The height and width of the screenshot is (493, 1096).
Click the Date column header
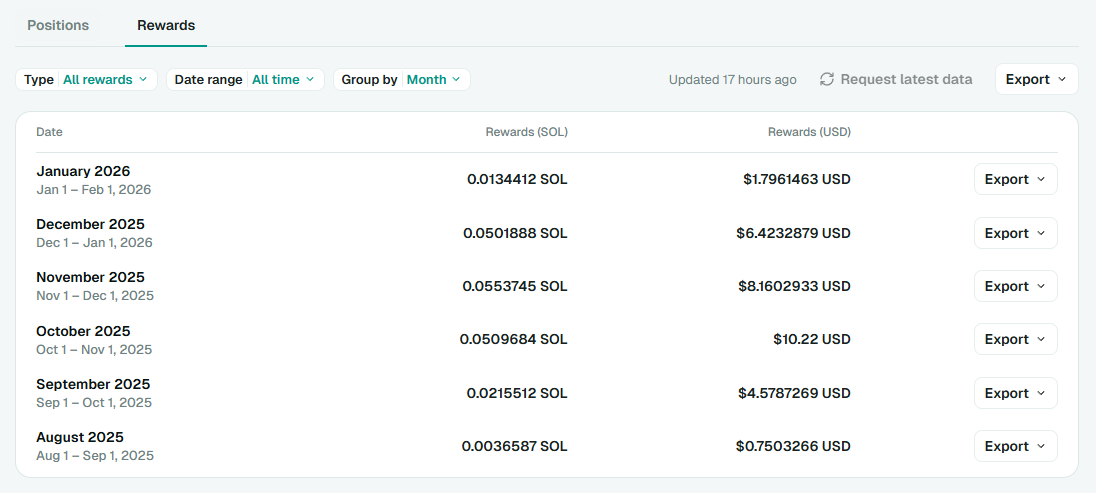pyautogui.click(x=49, y=132)
